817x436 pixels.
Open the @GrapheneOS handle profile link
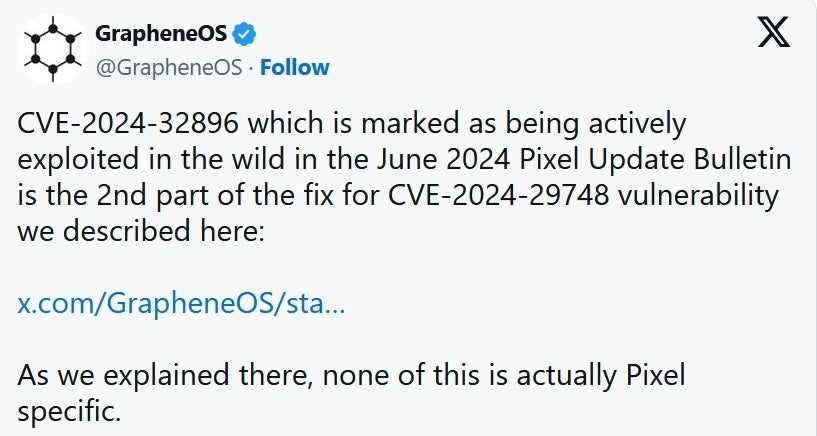pyautogui.click(x=172, y=68)
